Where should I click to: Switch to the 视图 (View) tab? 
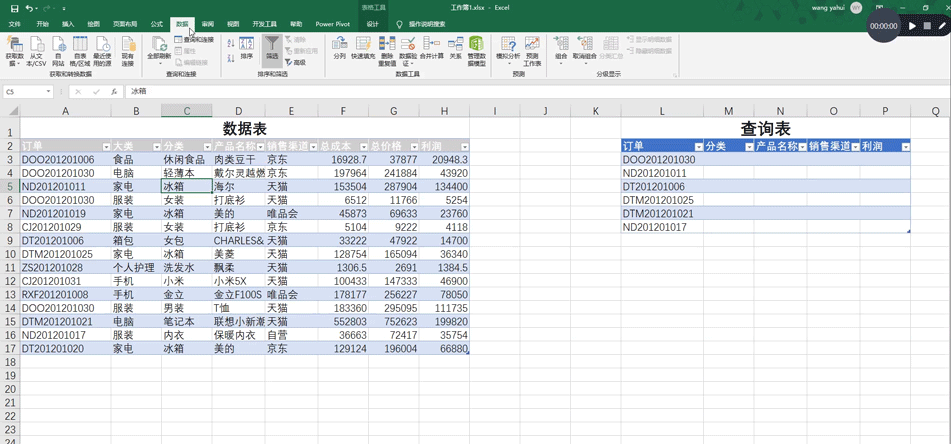[233, 24]
